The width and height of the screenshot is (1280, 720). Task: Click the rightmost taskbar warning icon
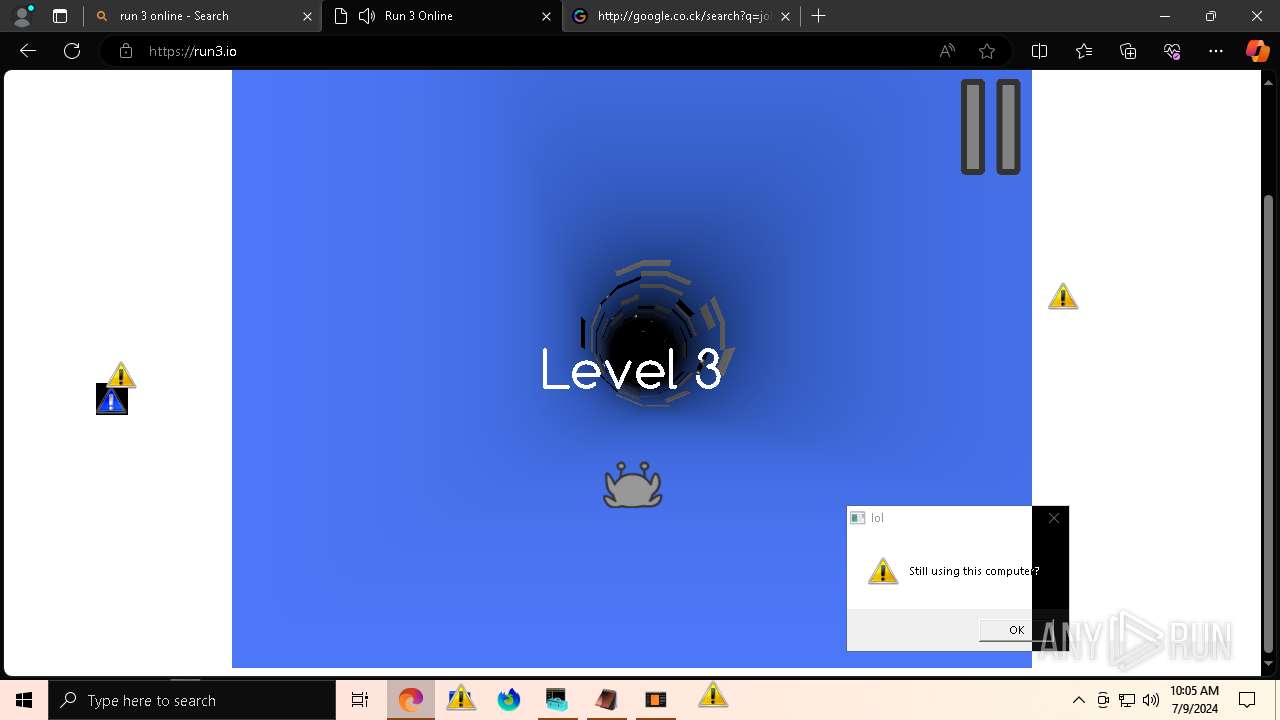713,695
